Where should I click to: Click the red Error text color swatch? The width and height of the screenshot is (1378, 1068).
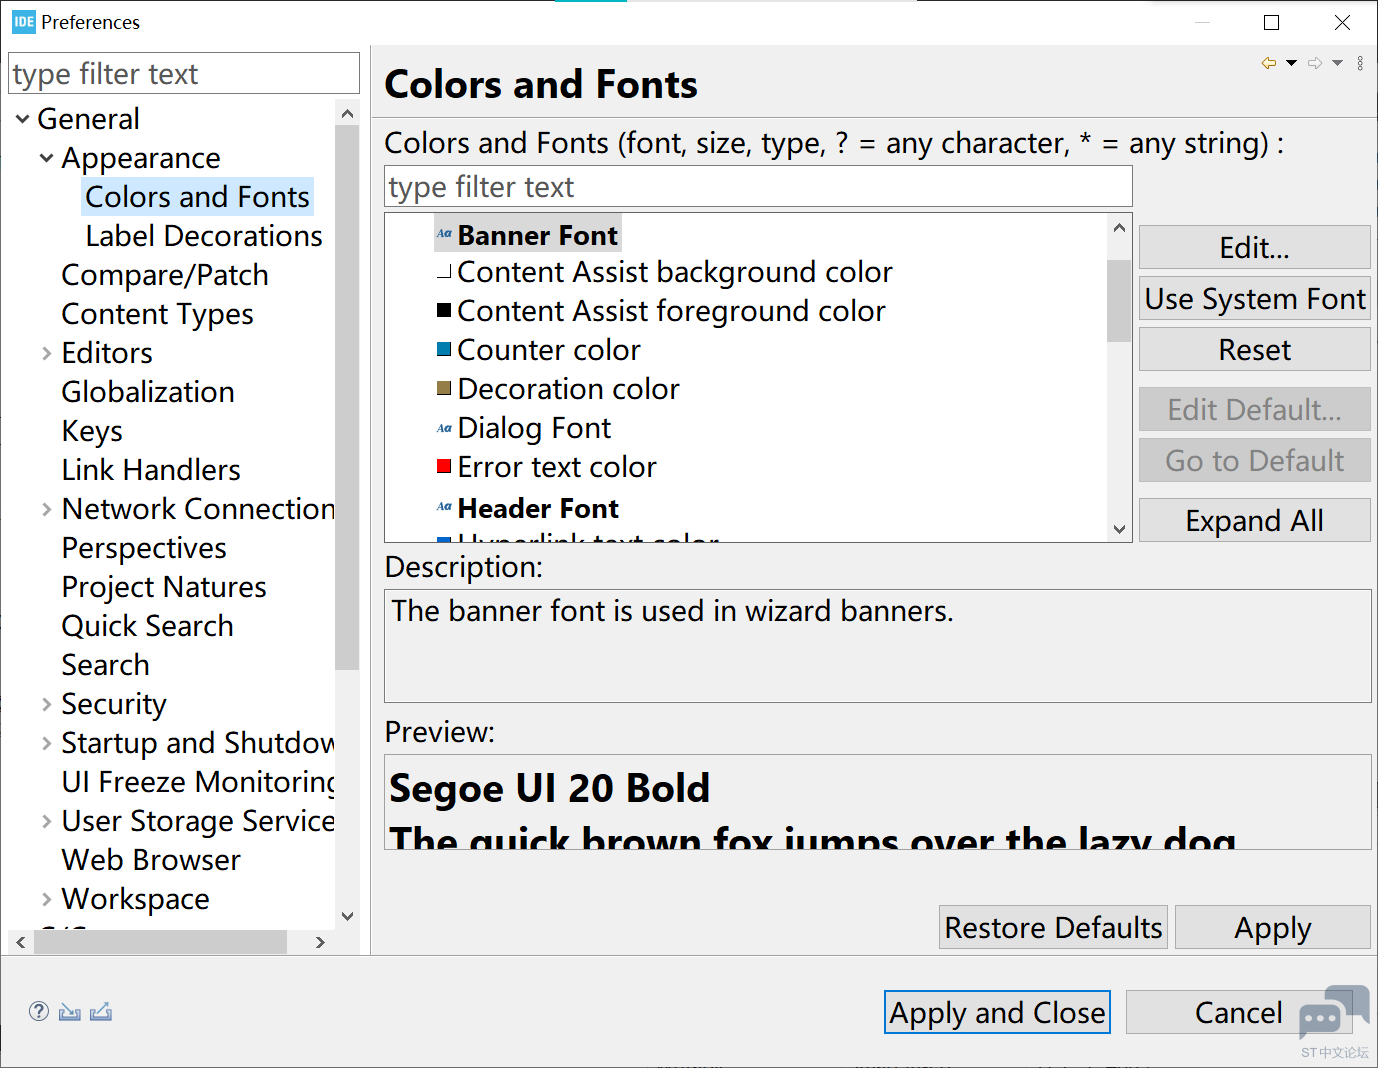(x=444, y=467)
